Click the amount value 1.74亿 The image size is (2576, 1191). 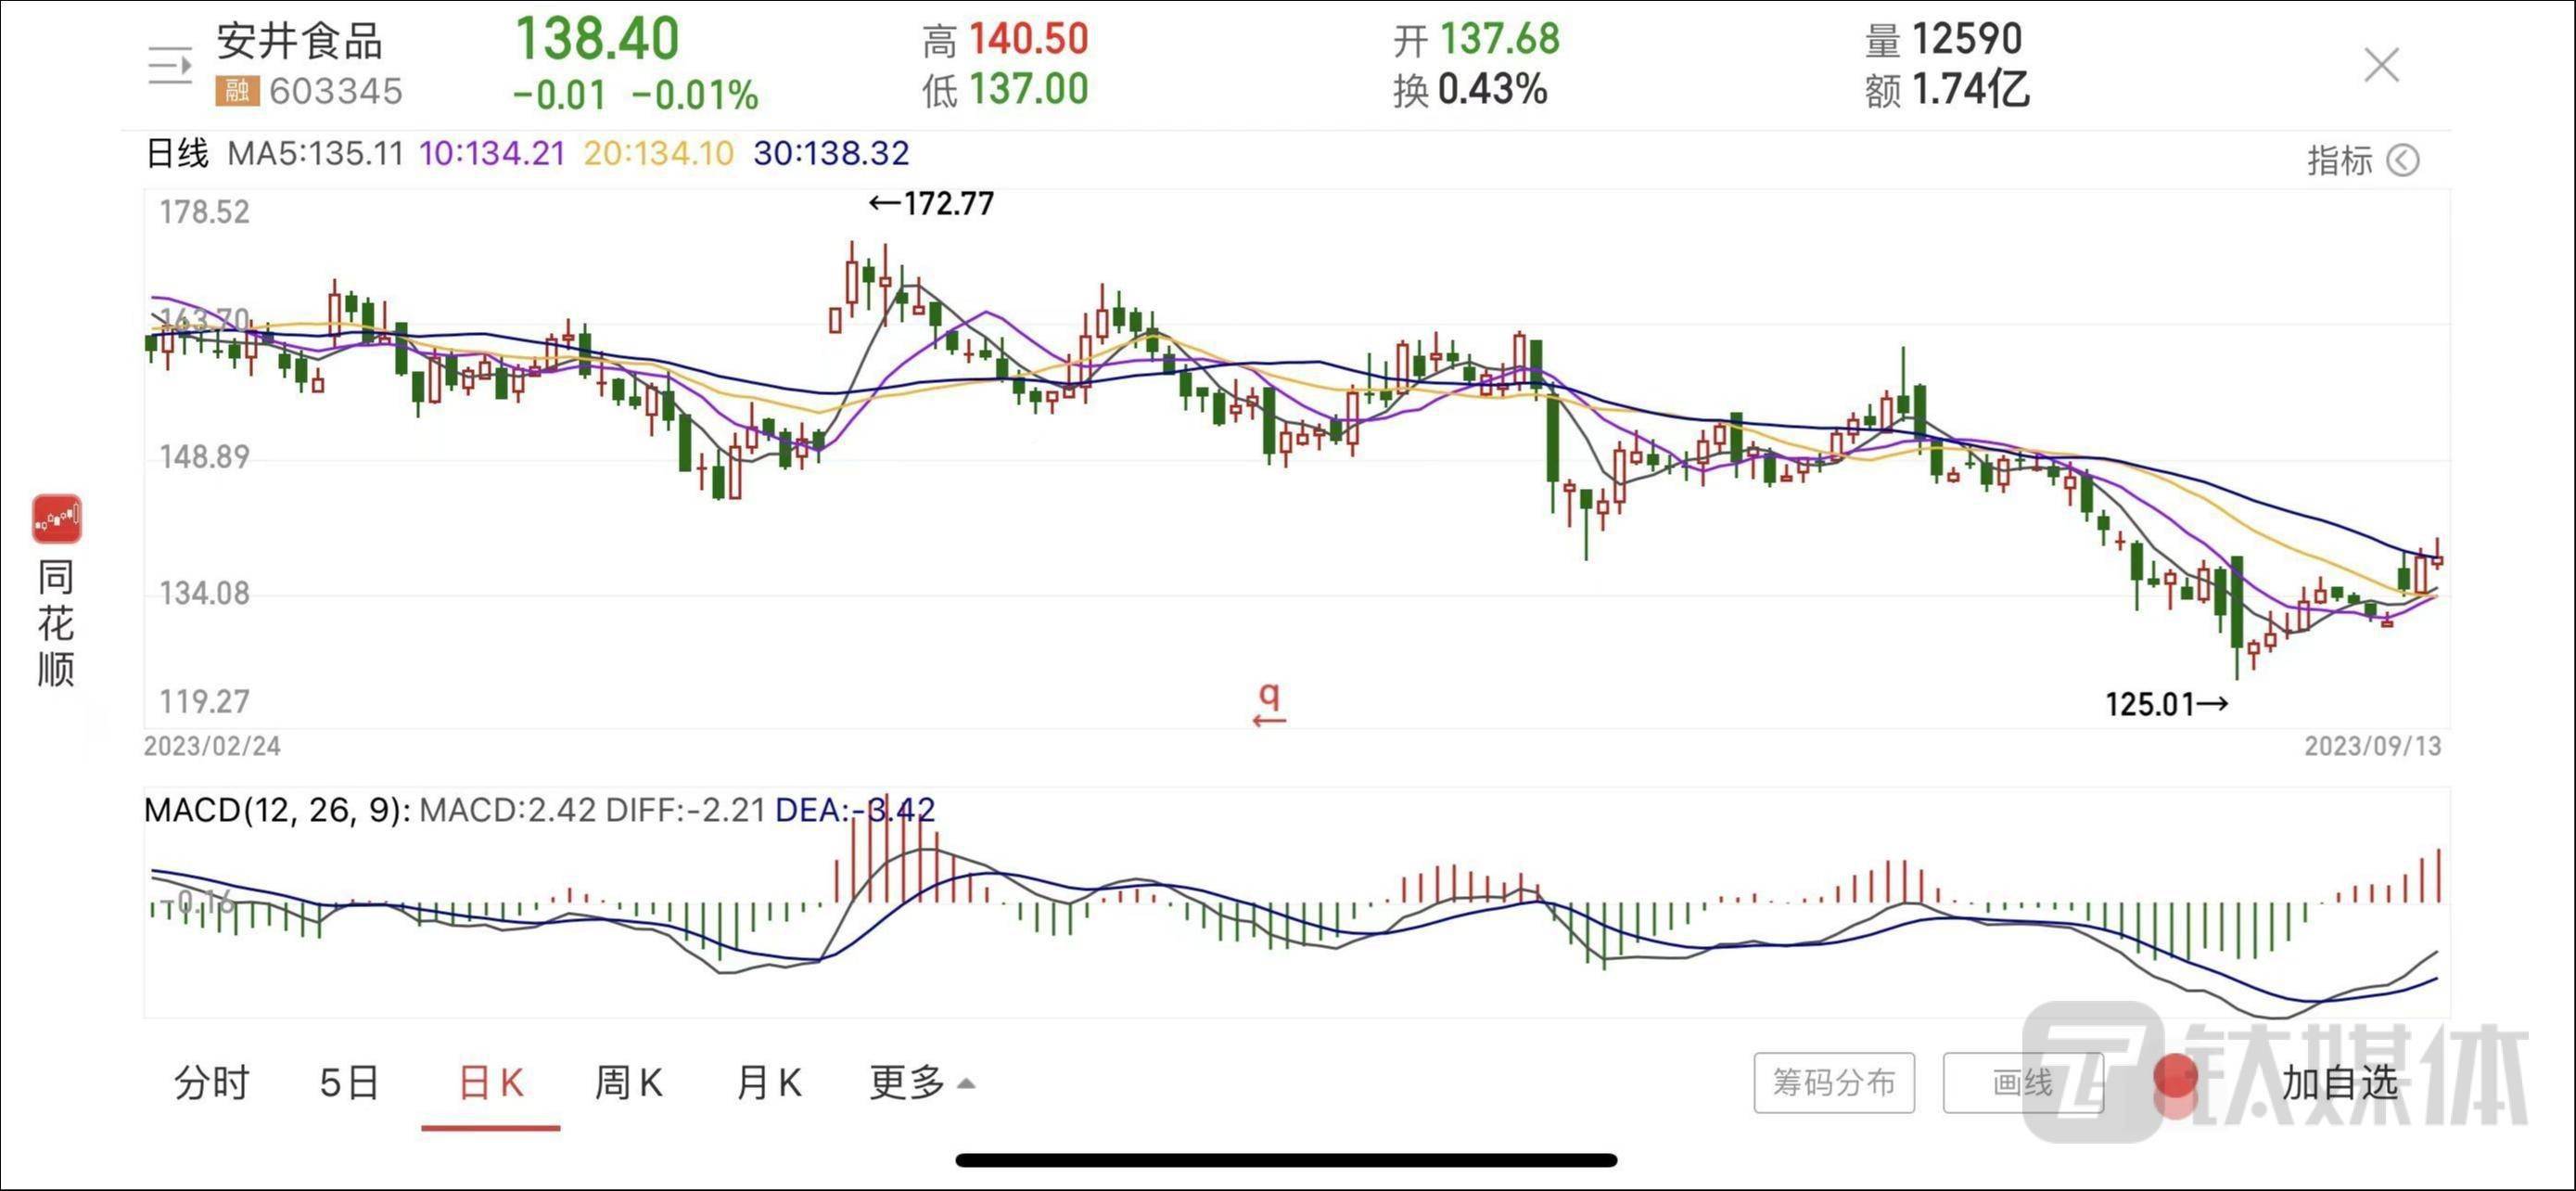[1970, 89]
